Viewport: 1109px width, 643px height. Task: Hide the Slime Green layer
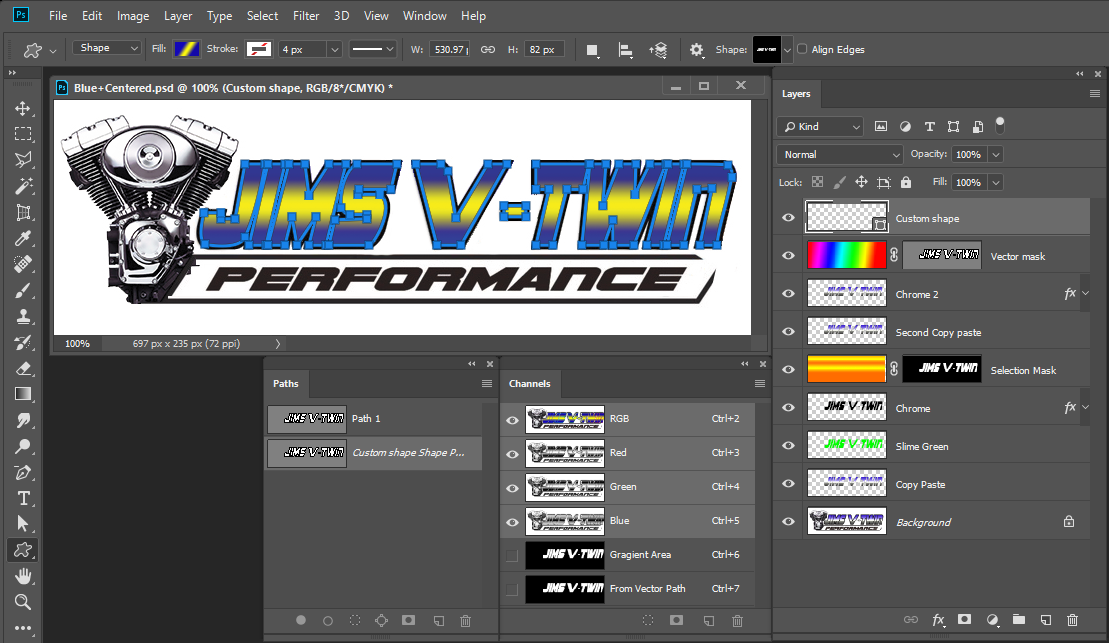788,445
